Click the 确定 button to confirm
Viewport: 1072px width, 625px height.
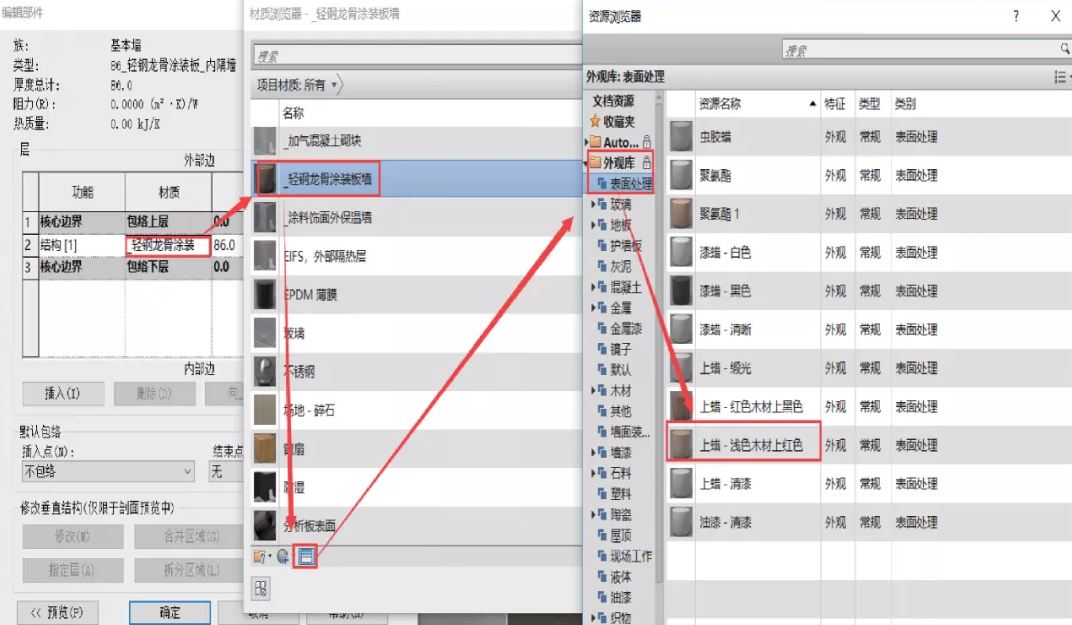pyautogui.click(x=170, y=614)
